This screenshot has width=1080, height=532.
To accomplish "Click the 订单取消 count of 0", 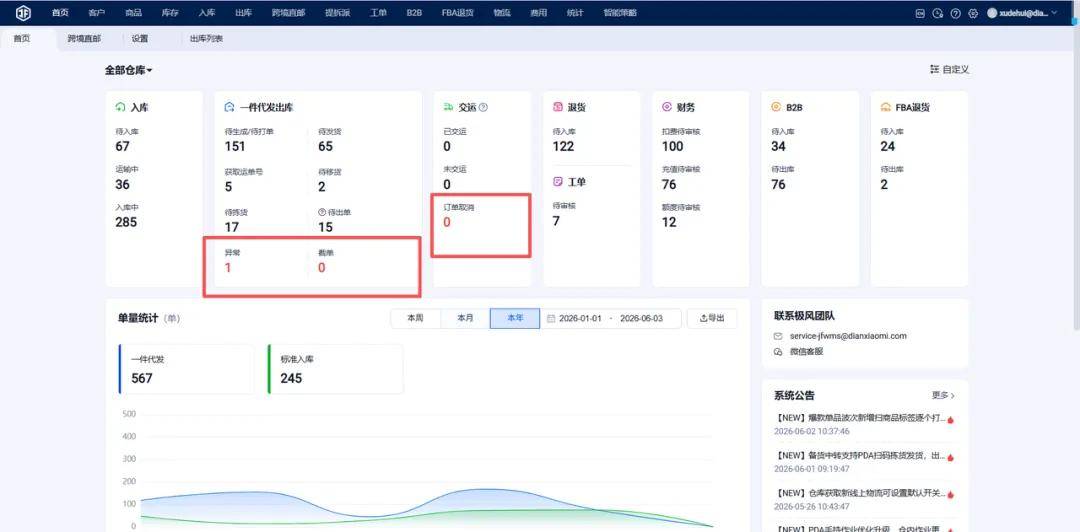I will point(447,222).
